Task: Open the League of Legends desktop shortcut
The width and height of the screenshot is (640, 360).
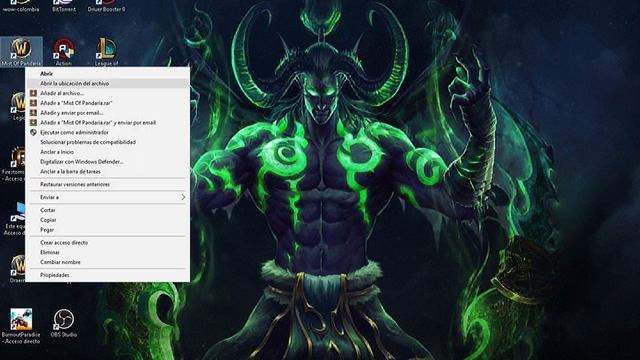Action: tap(106, 51)
